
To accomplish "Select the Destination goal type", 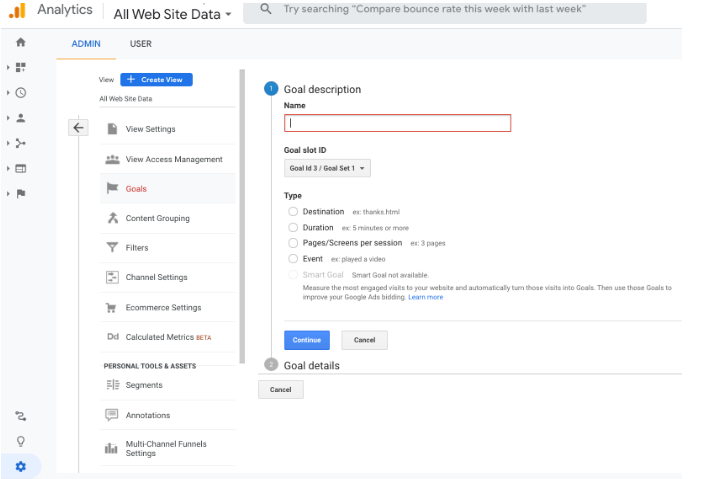I will pyautogui.click(x=293, y=212).
